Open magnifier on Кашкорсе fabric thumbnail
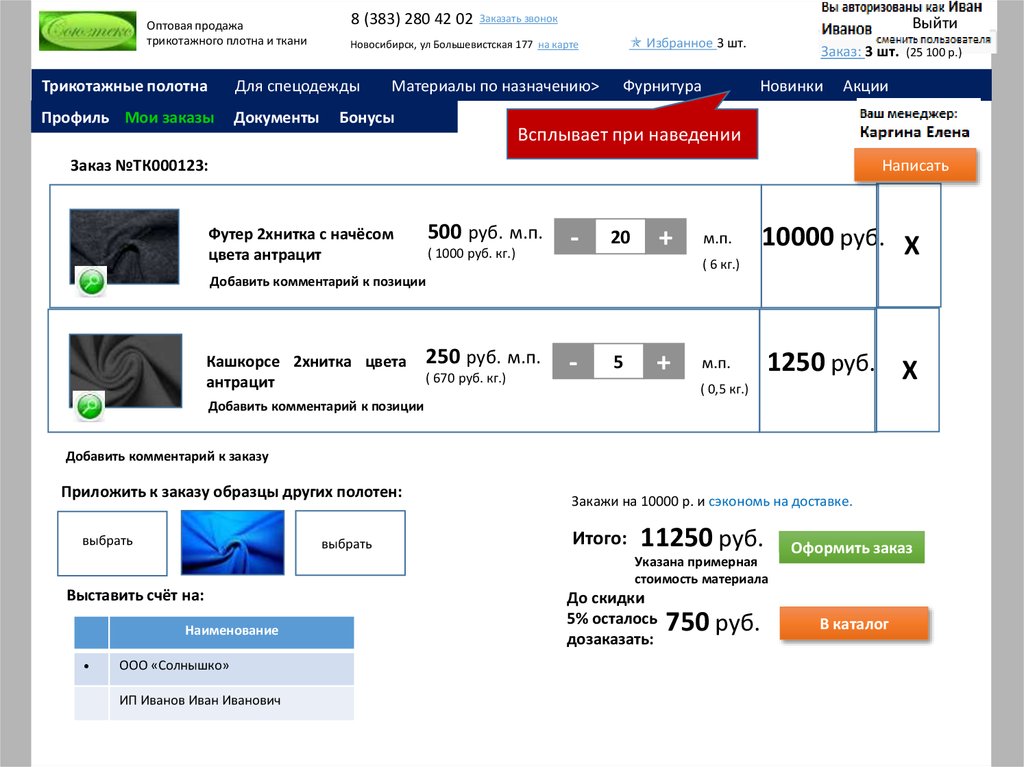The height and width of the screenshot is (767, 1024). pyautogui.click(x=89, y=406)
